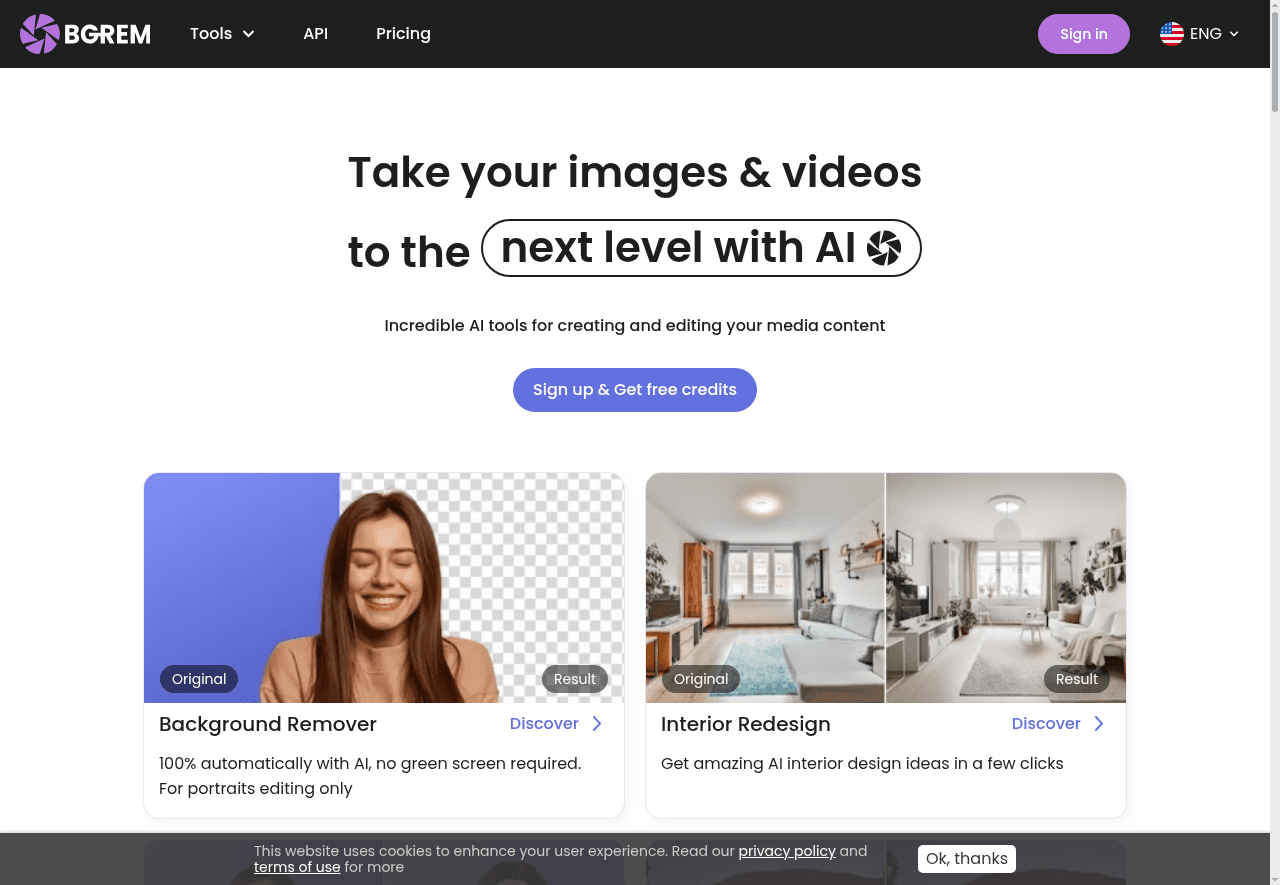Click the US flag language icon
Image resolution: width=1280 pixels, height=885 pixels.
coord(1171,34)
